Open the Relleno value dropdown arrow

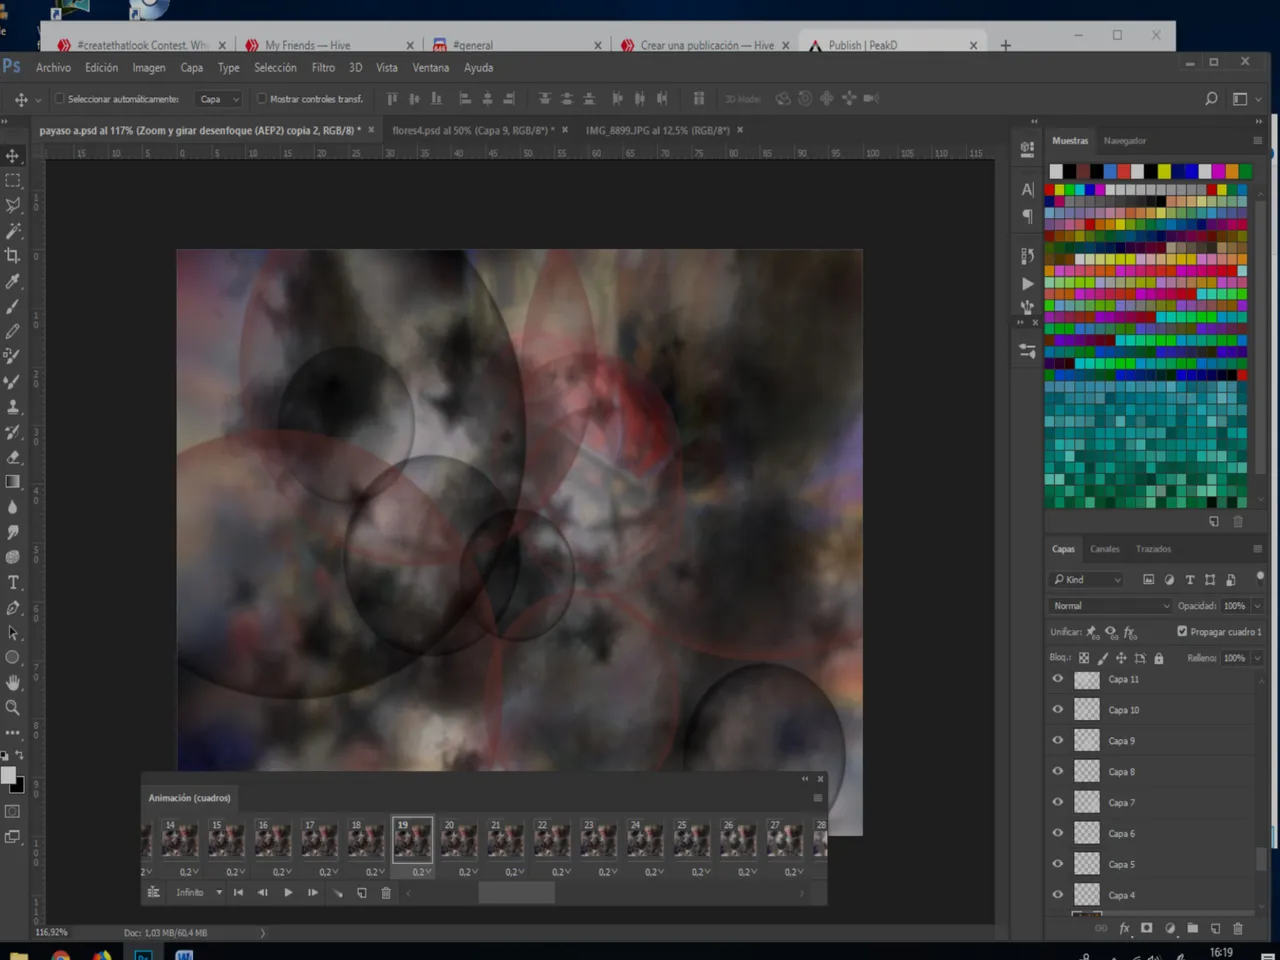click(1258, 658)
